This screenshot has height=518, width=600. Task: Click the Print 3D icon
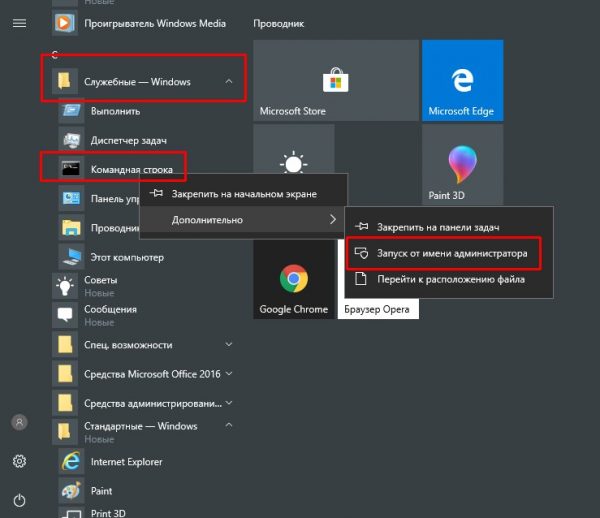[71, 513]
